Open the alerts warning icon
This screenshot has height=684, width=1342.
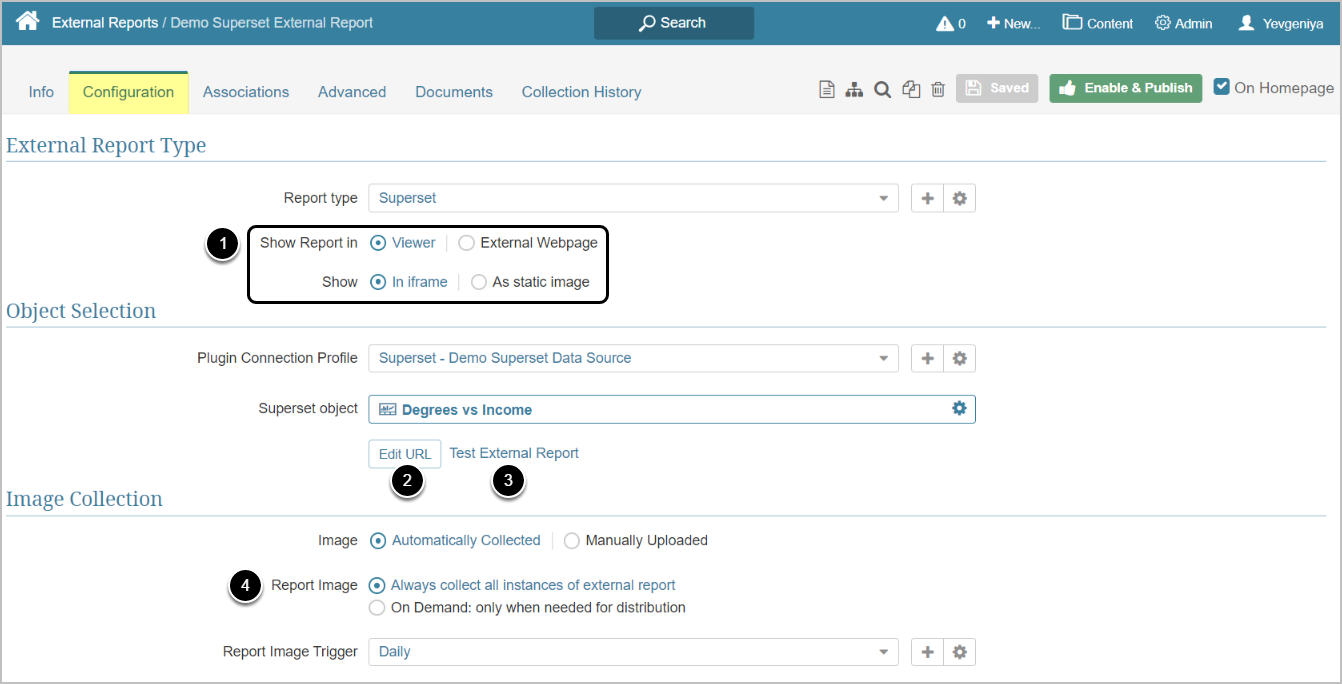point(945,23)
